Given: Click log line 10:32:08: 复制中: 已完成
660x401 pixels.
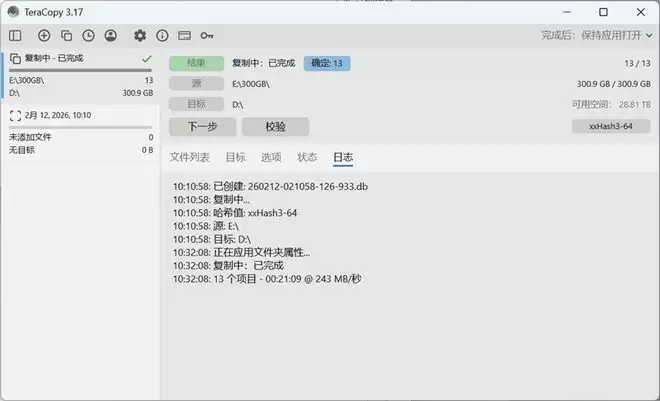Looking at the screenshot, I should point(228,266).
